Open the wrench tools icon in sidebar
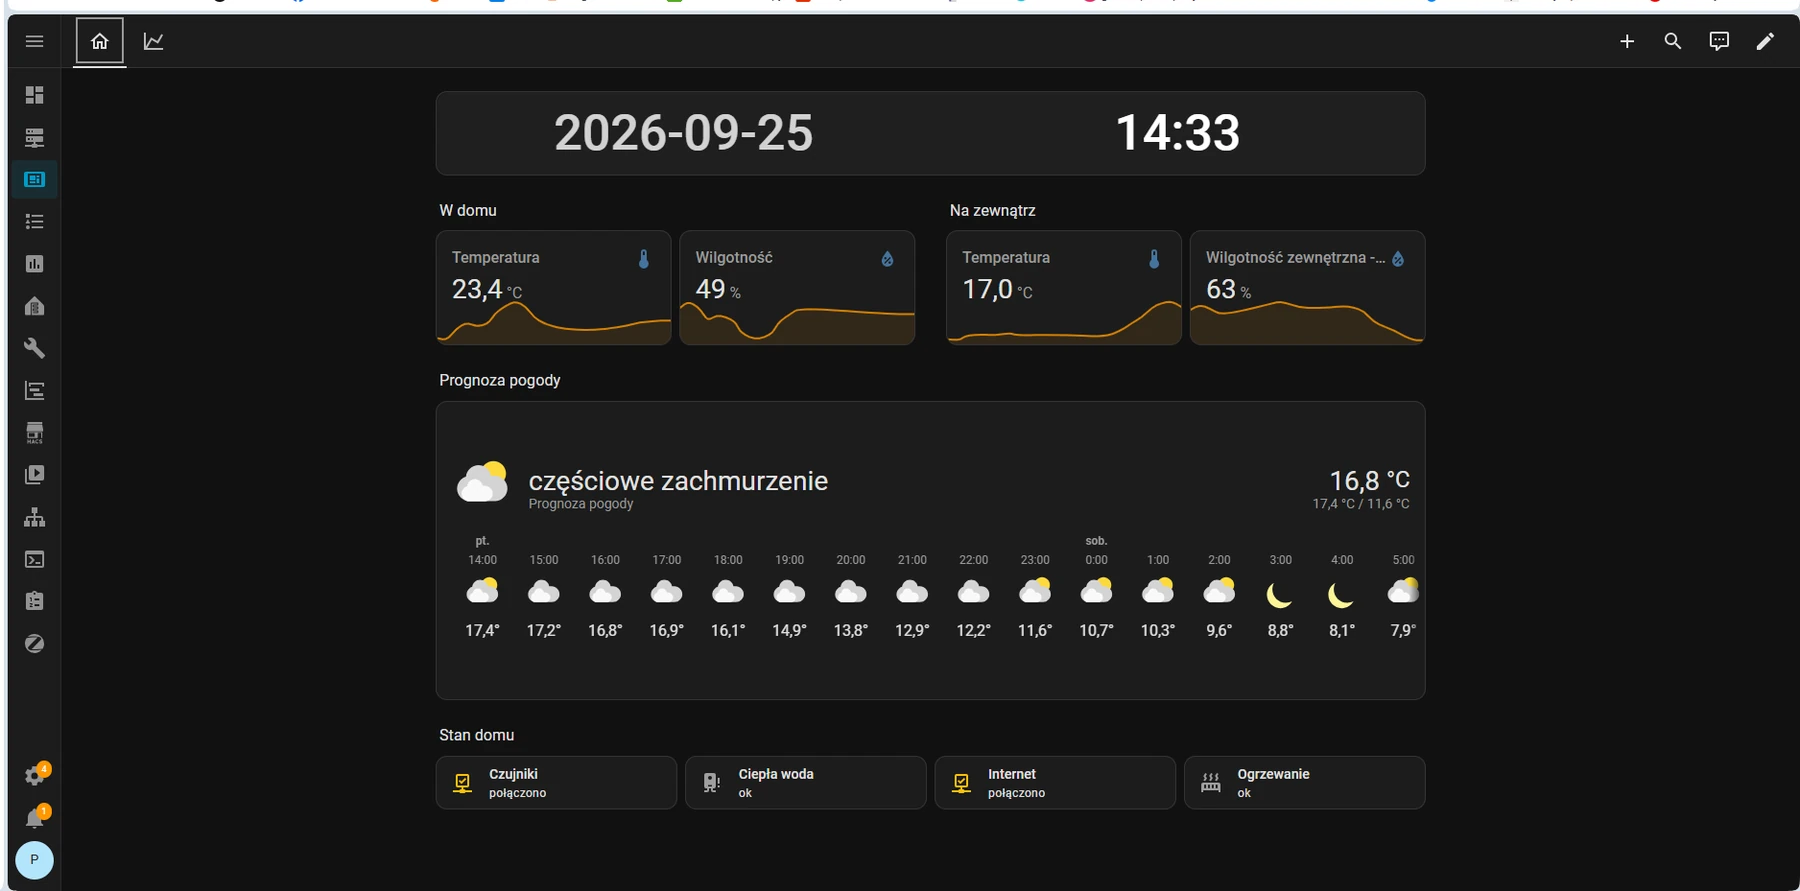This screenshot has height=891, width=1800. pyautogui.click(x=34, y=348)
